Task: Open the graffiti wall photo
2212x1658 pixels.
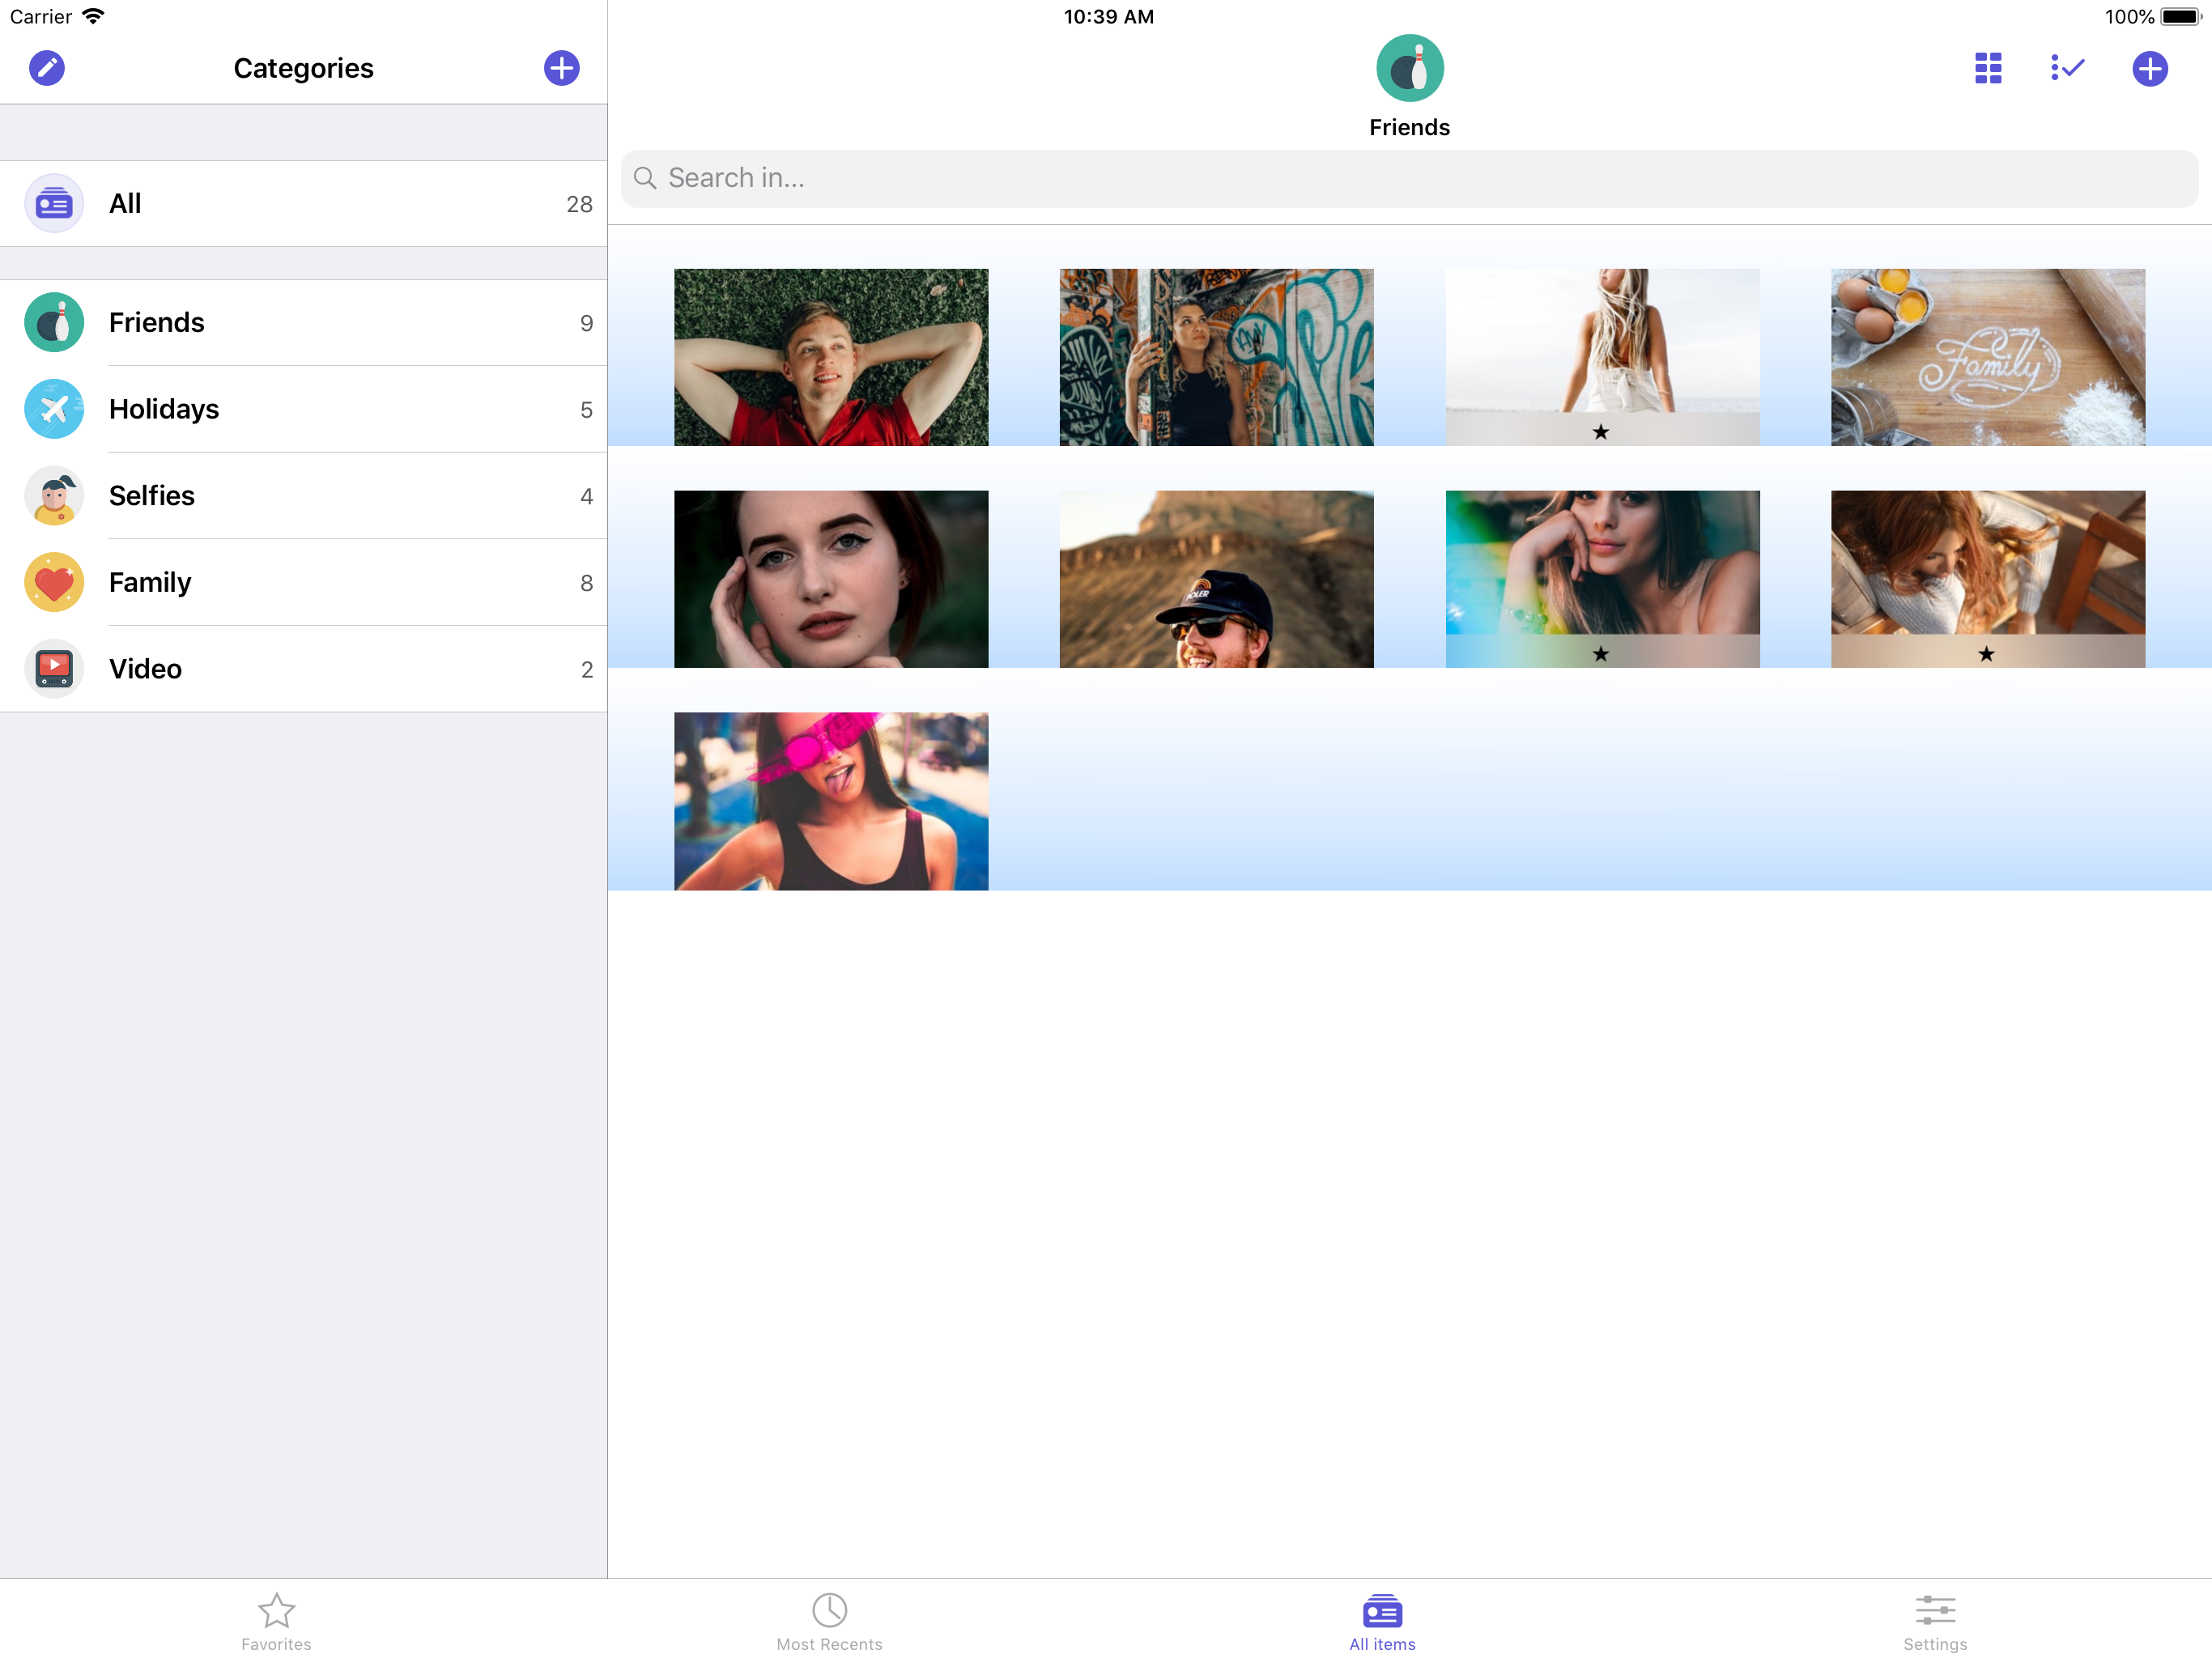Action: pos(1216,357)
